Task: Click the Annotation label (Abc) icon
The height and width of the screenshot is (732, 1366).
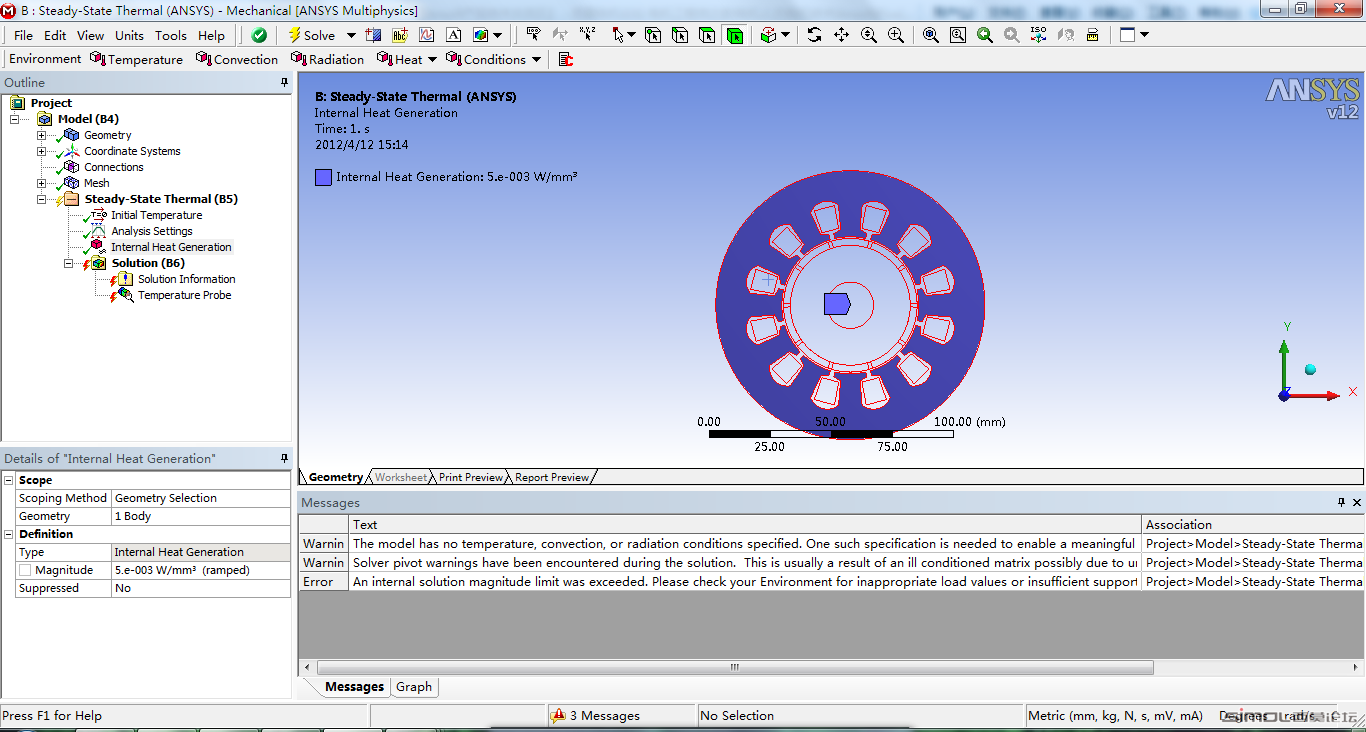Action: [400, 35]
